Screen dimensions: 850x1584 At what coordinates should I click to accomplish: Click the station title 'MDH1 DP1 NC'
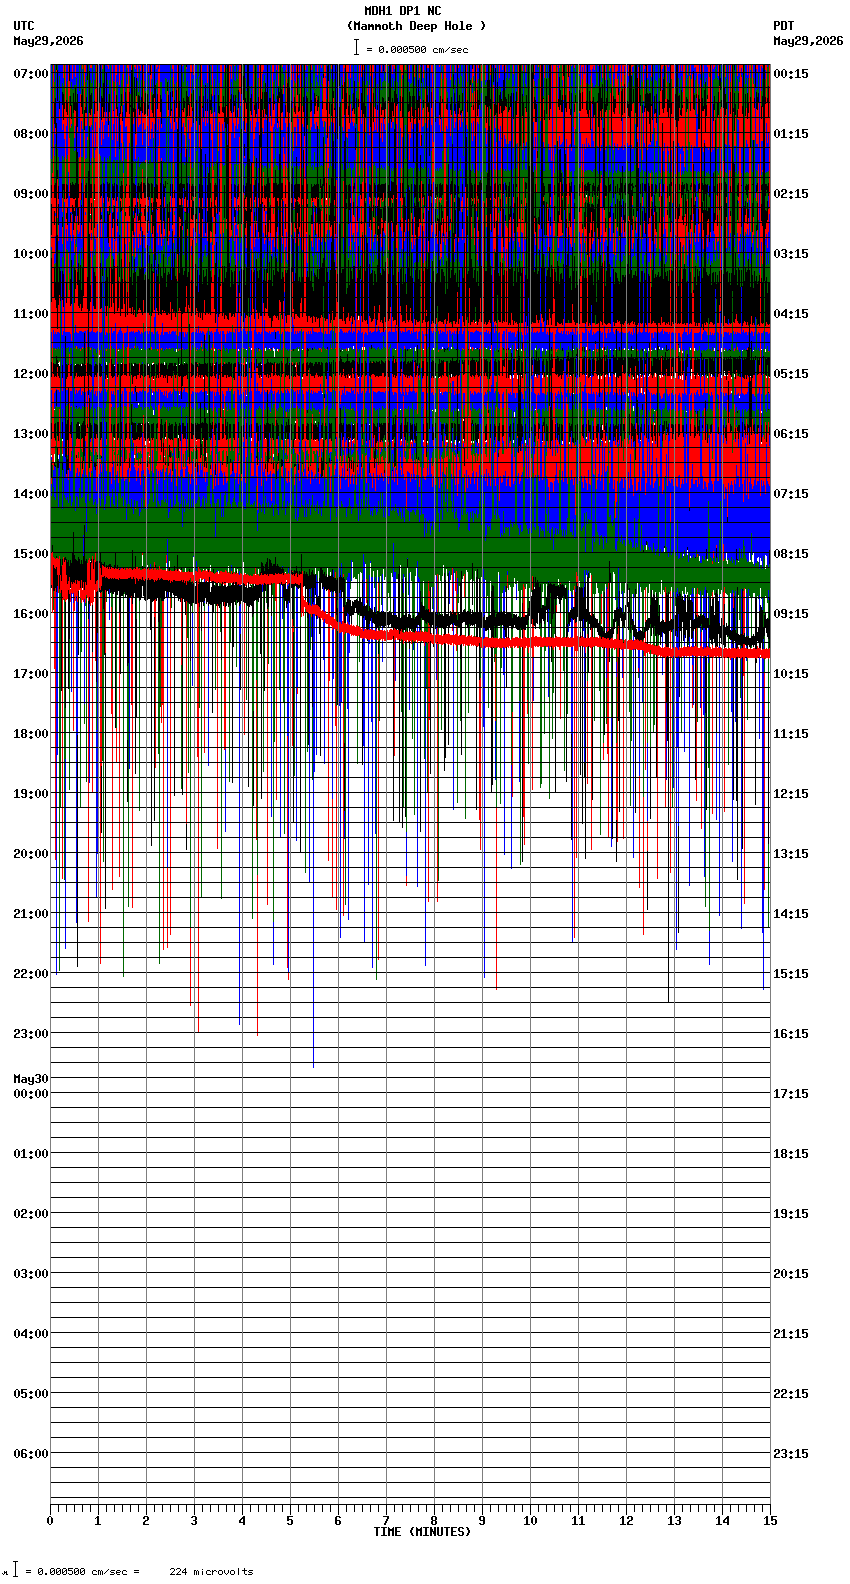403,11
